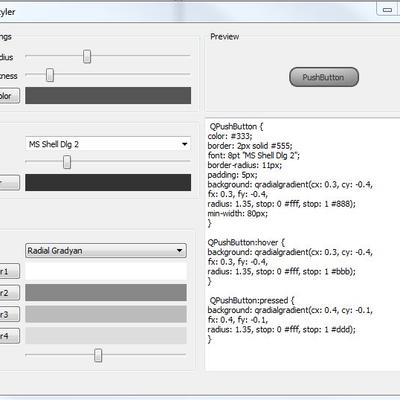Click the gray gradient color 2 swatch
Screen dimensions: 400x400
106,293
